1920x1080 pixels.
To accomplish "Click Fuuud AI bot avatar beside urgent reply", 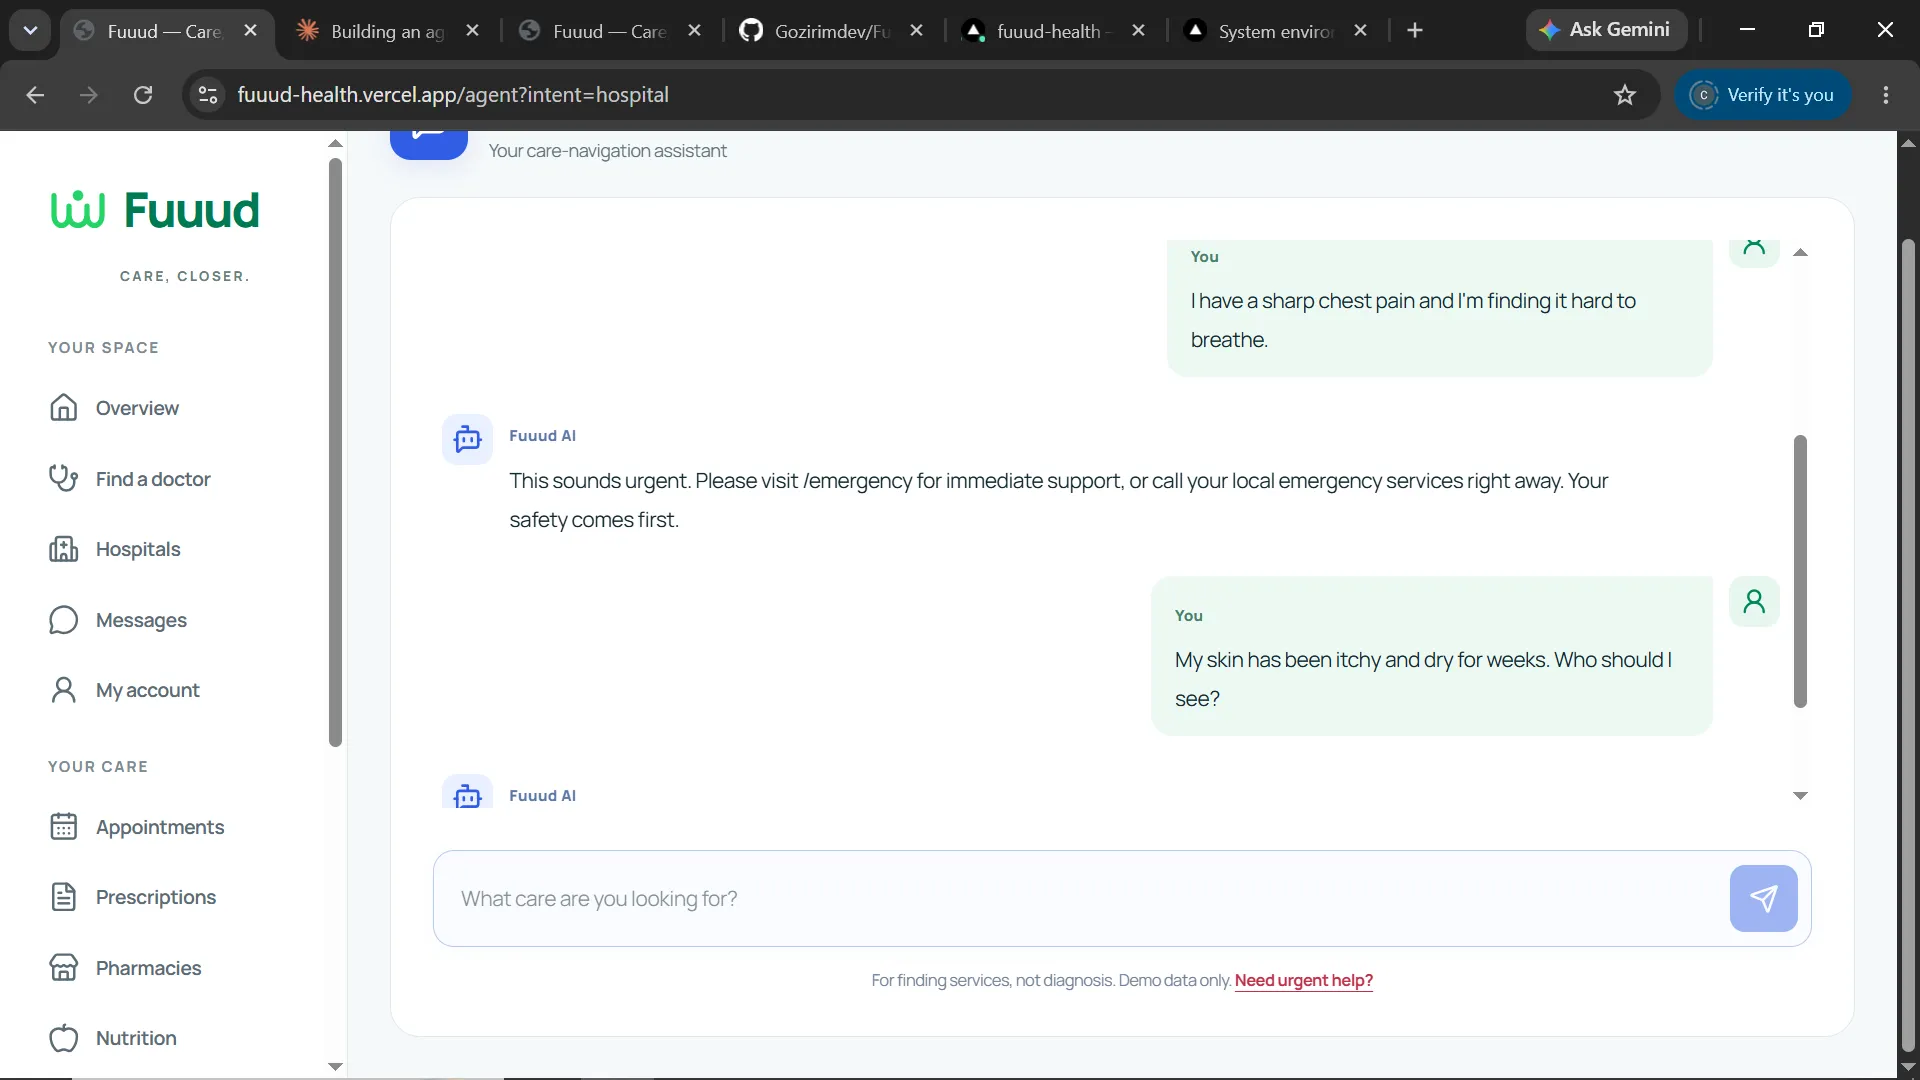I will pyautogui.click(x=467, y=439).
